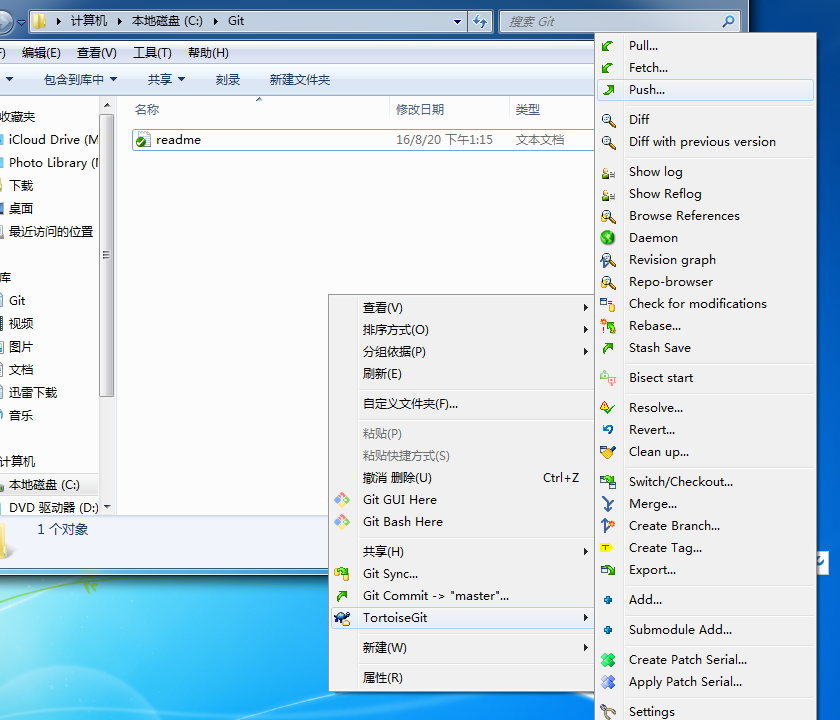Viewport: 840px width, 720px height.
Task: Click navigation pane scroll down arrow
Action: [107, 507]
